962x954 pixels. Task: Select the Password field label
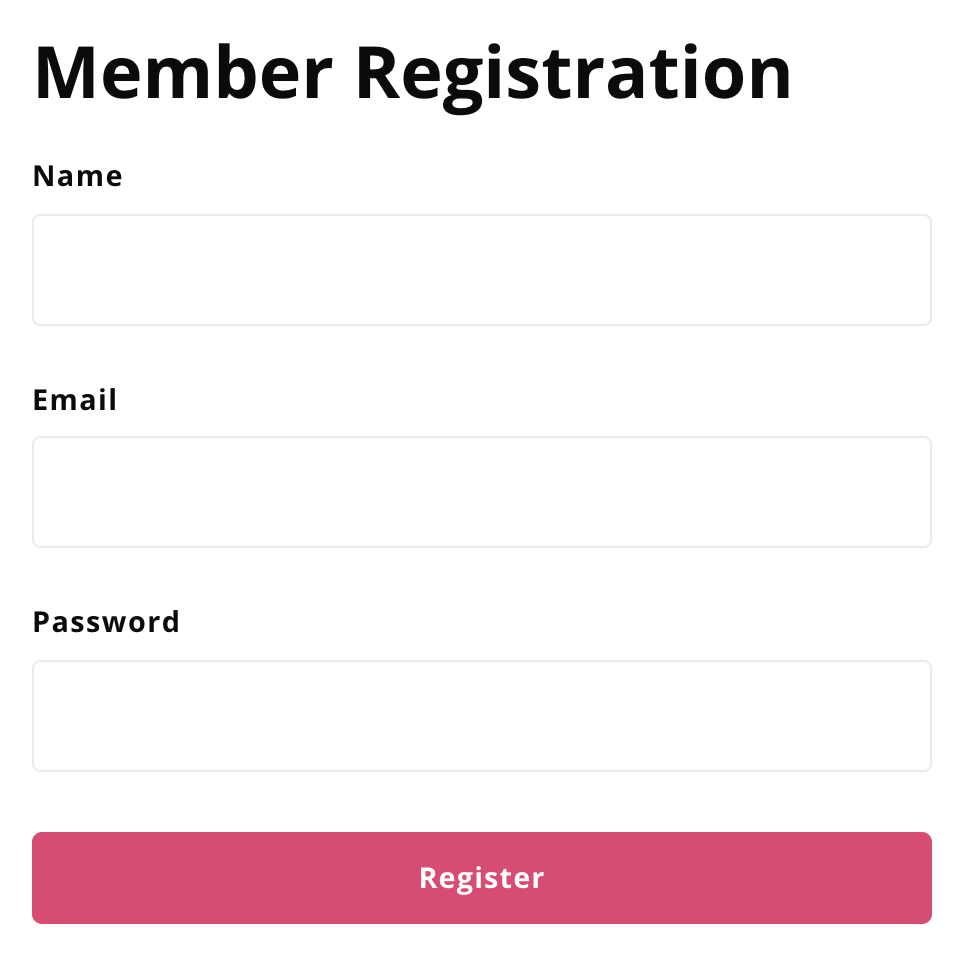106,621
